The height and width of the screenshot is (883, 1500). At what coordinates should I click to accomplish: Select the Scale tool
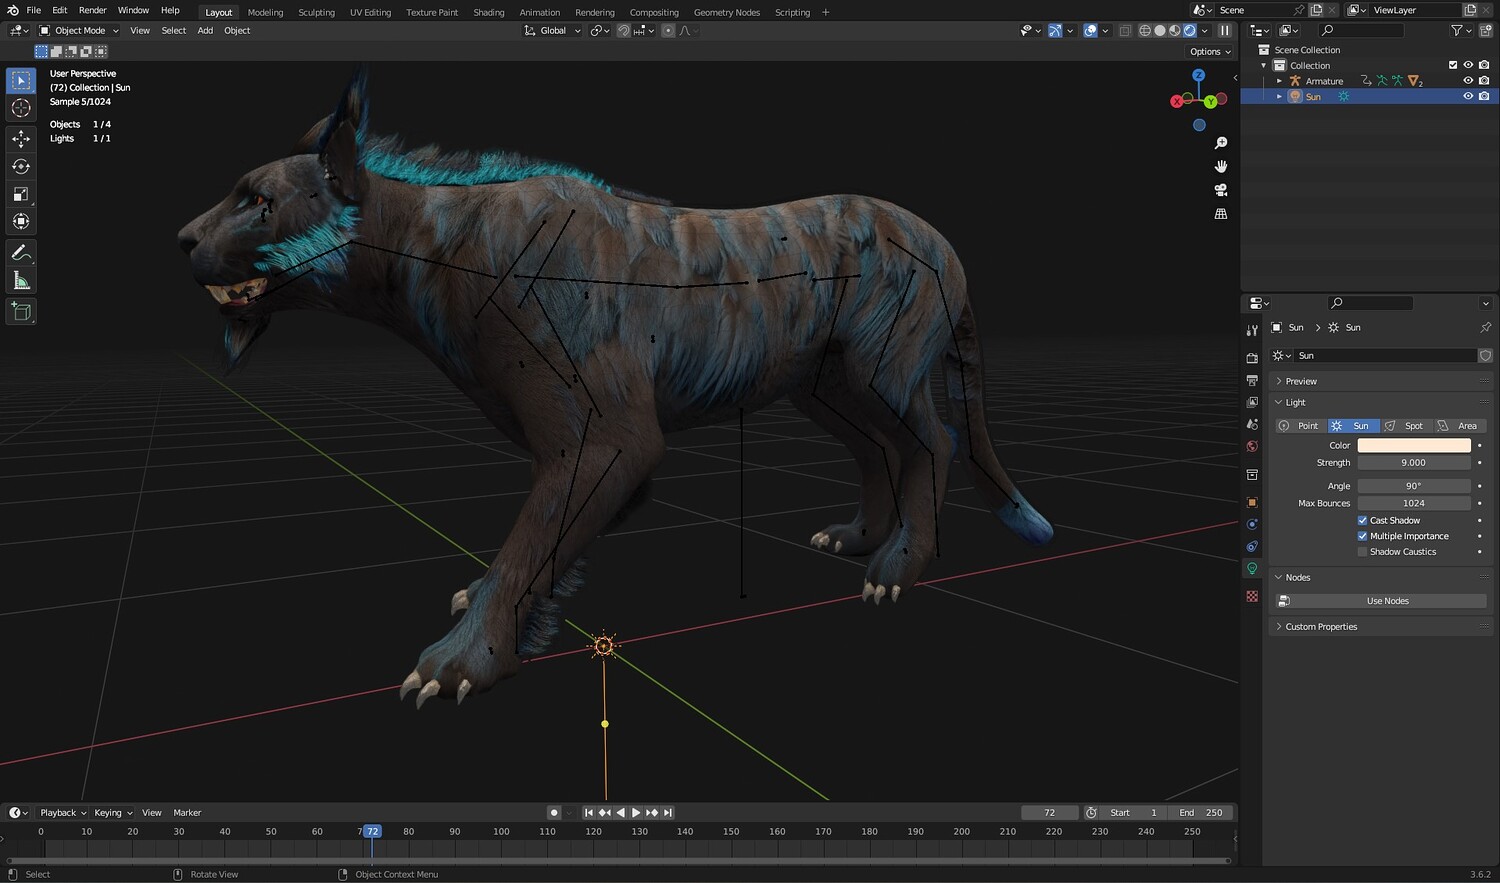21,194
